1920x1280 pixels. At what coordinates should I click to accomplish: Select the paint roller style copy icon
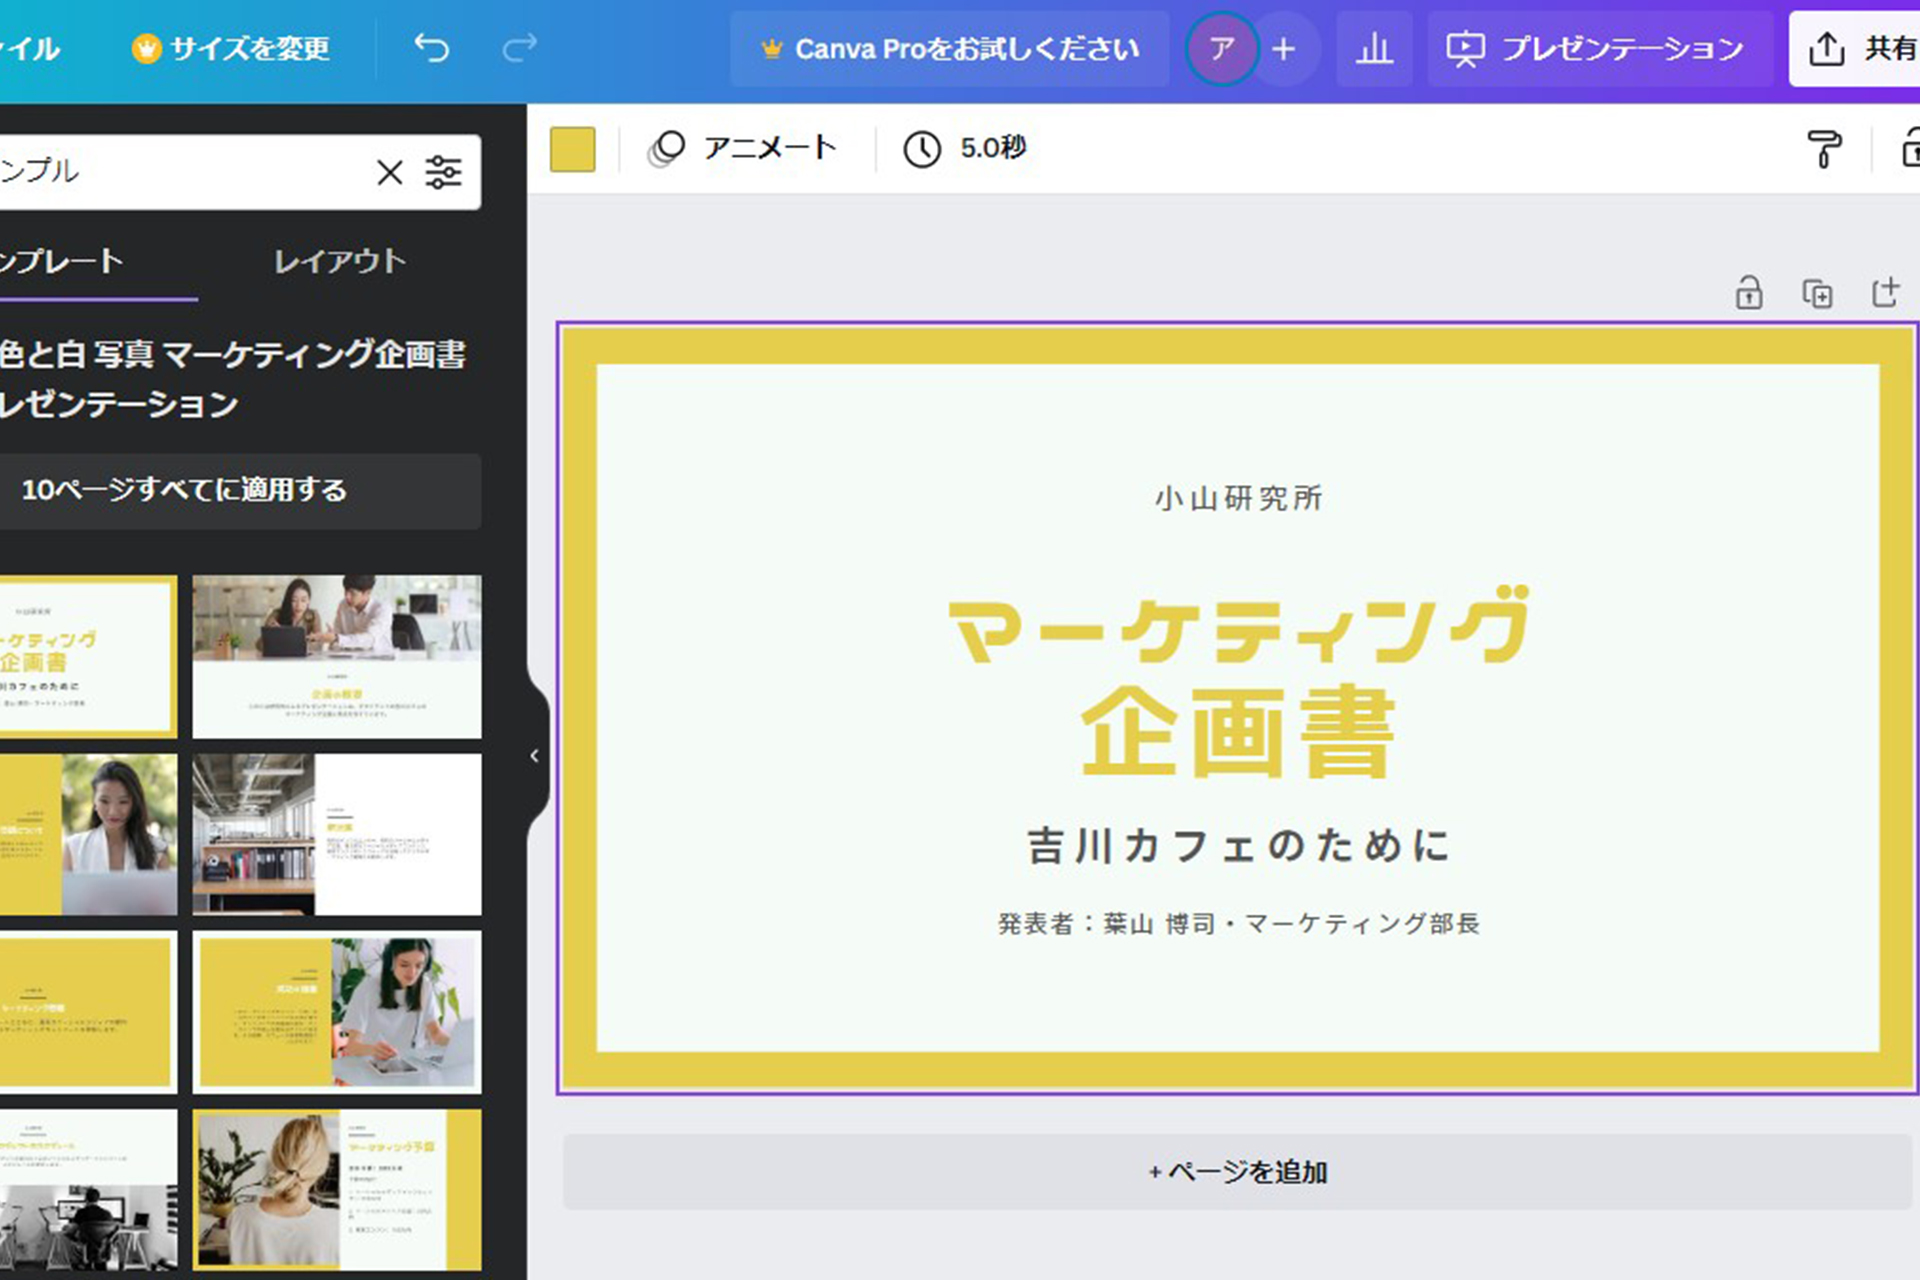pos(1824,150)
